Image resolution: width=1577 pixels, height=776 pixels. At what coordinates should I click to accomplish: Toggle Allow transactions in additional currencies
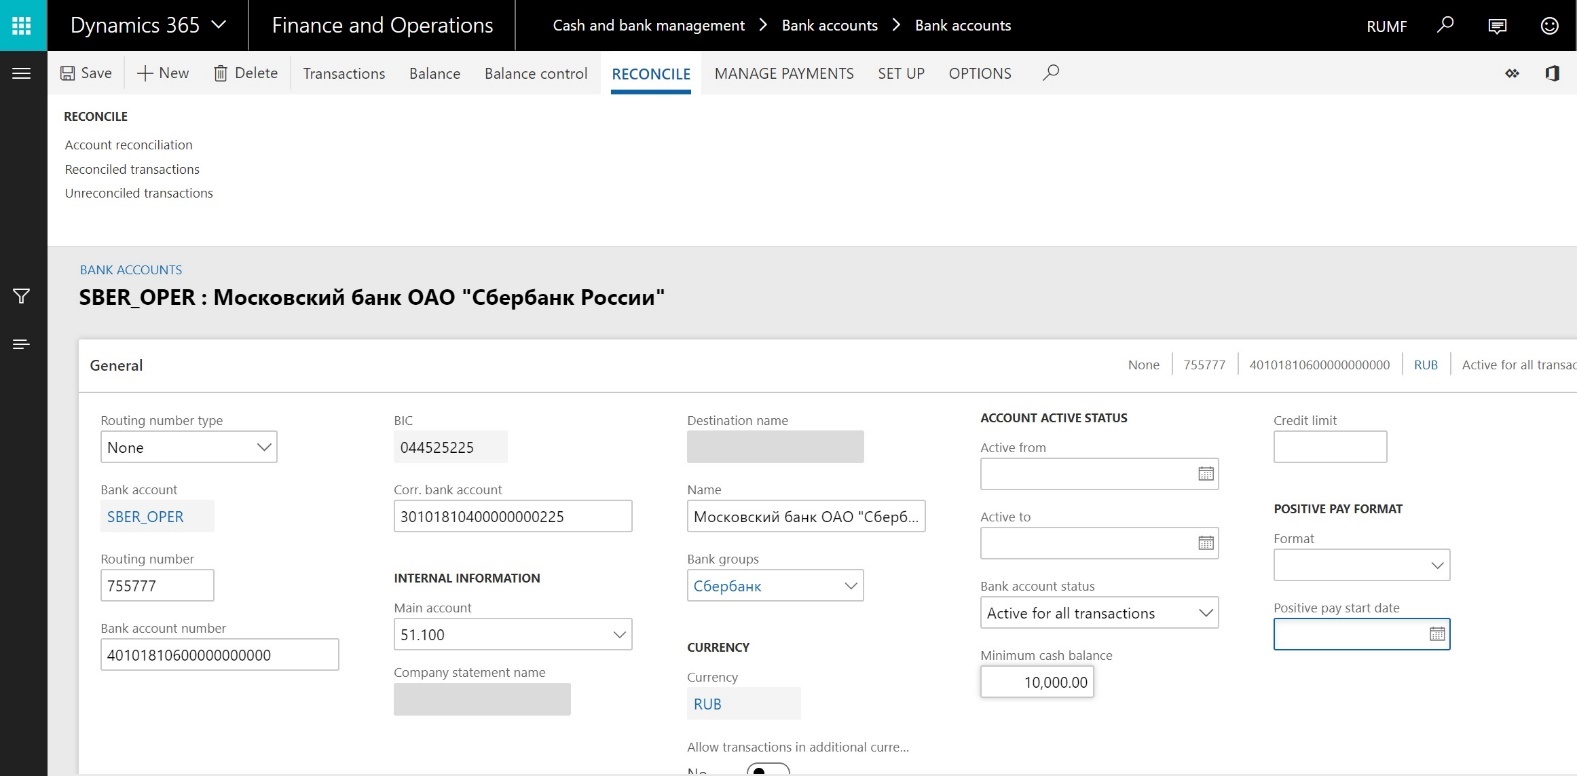pos(768,771)
